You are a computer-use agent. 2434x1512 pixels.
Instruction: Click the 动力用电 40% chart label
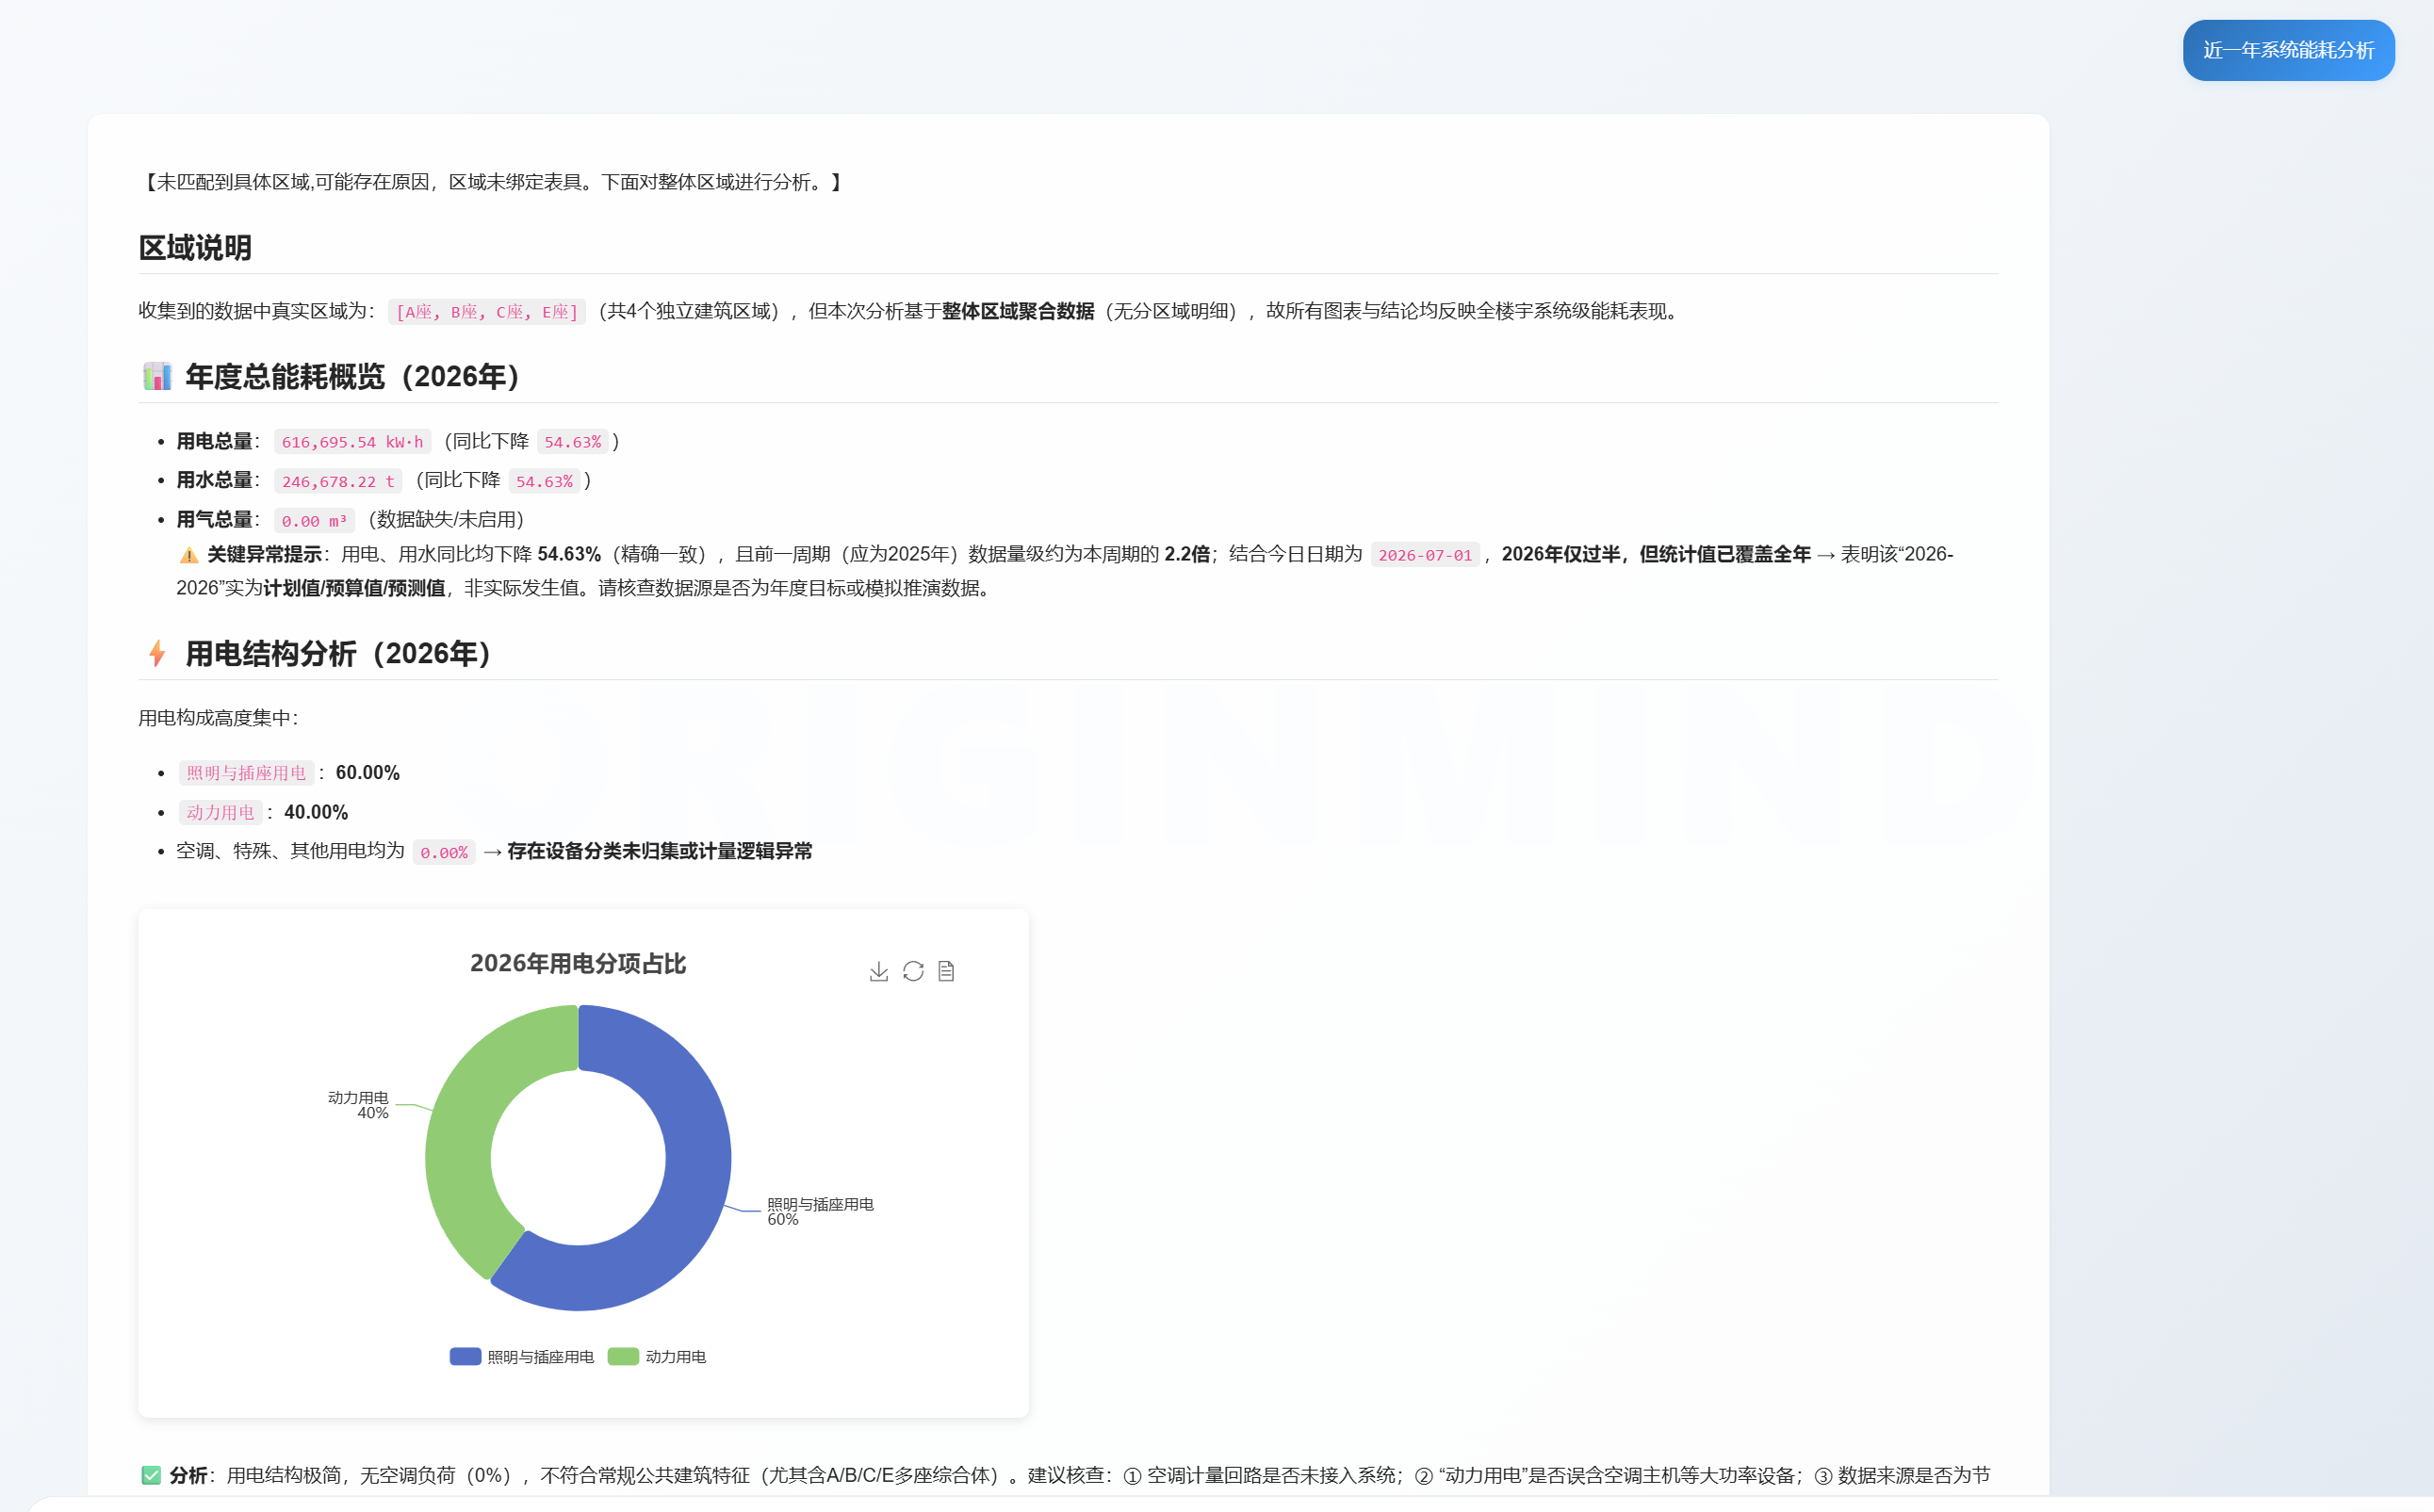click(358, 1105)
